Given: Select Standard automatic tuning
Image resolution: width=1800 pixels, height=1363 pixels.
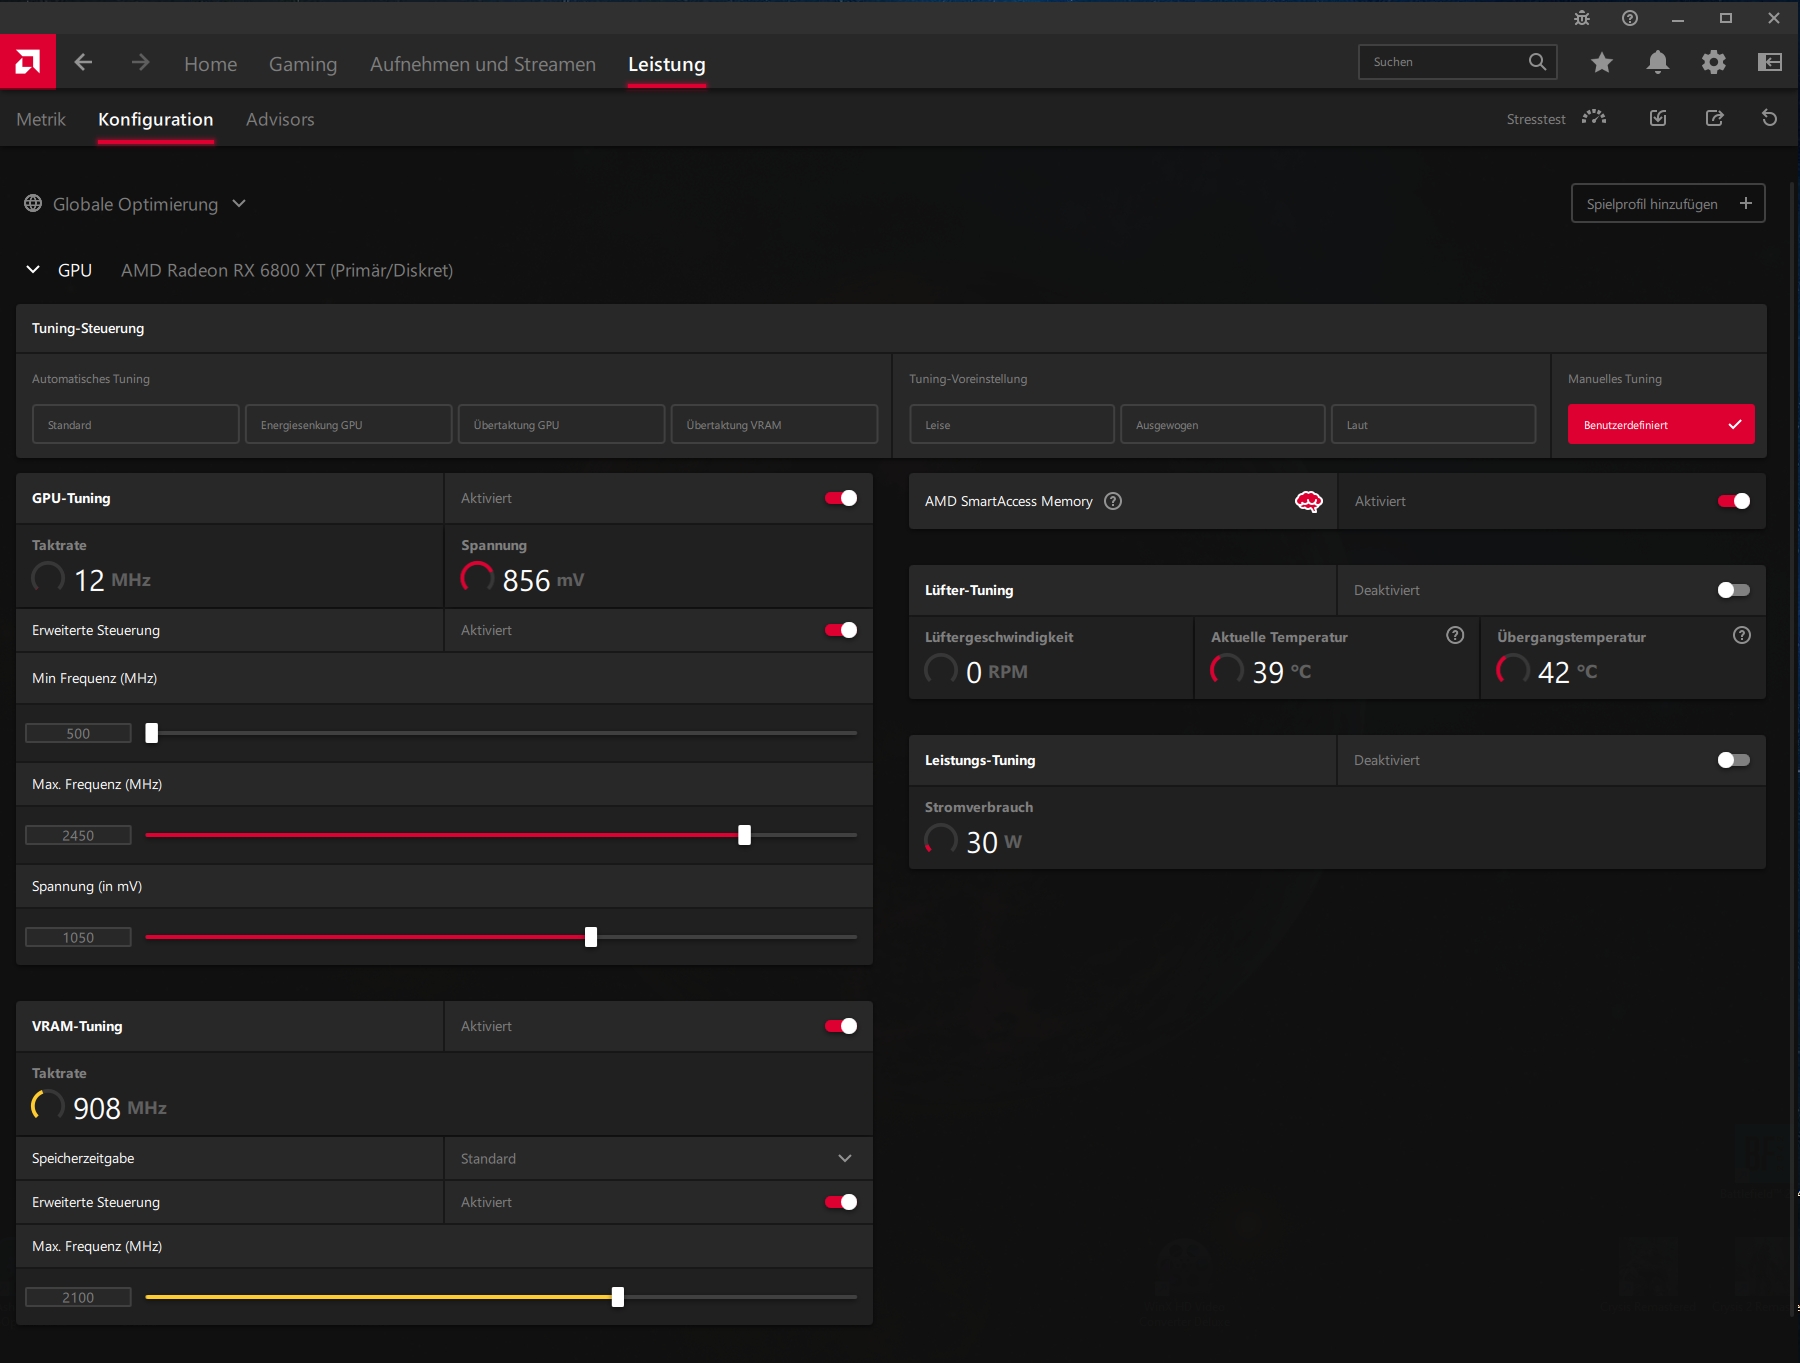Looking at the screenshot, I should coord(136,424).
